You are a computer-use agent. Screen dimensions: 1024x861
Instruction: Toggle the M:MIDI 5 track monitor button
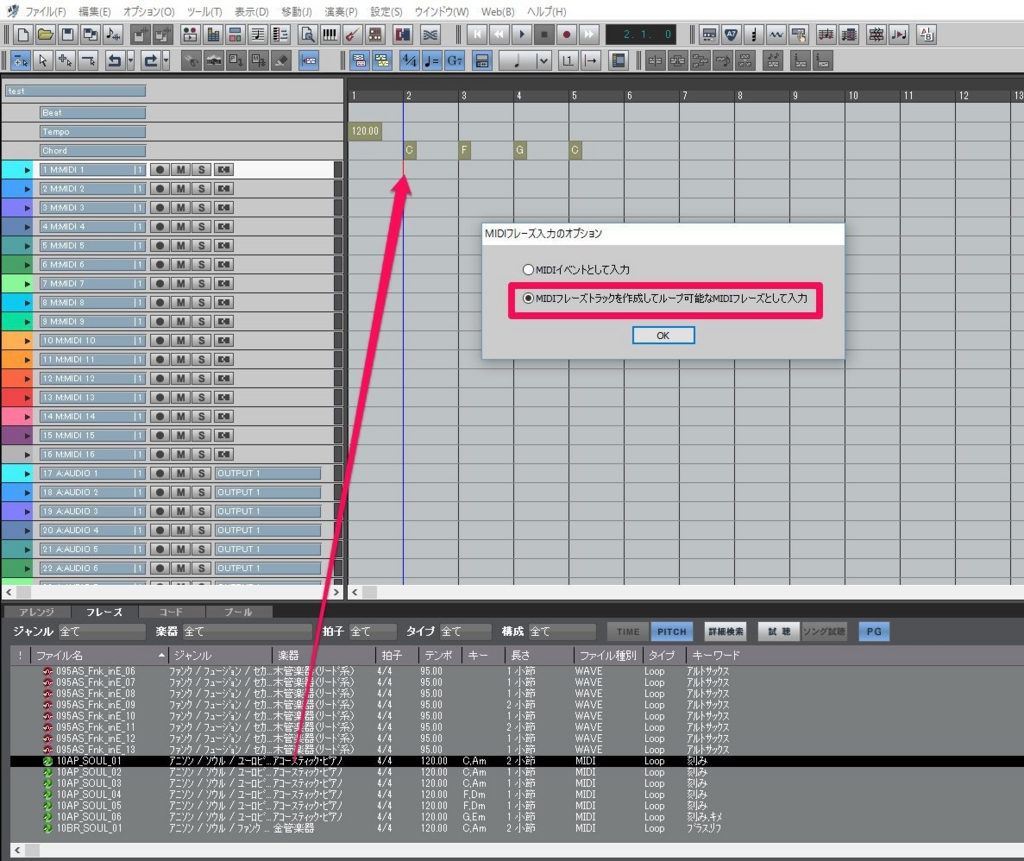coord(224,246)
